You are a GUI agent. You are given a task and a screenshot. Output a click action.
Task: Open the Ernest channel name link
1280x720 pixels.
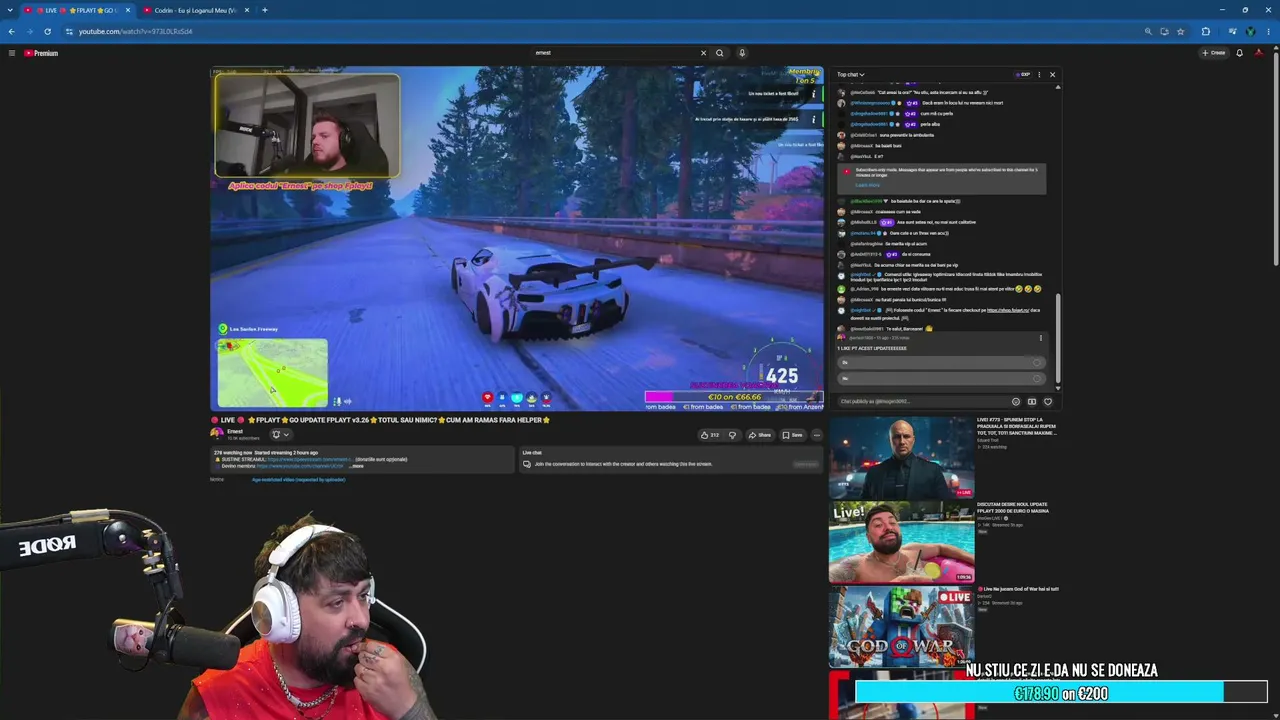tap(235, 431)
